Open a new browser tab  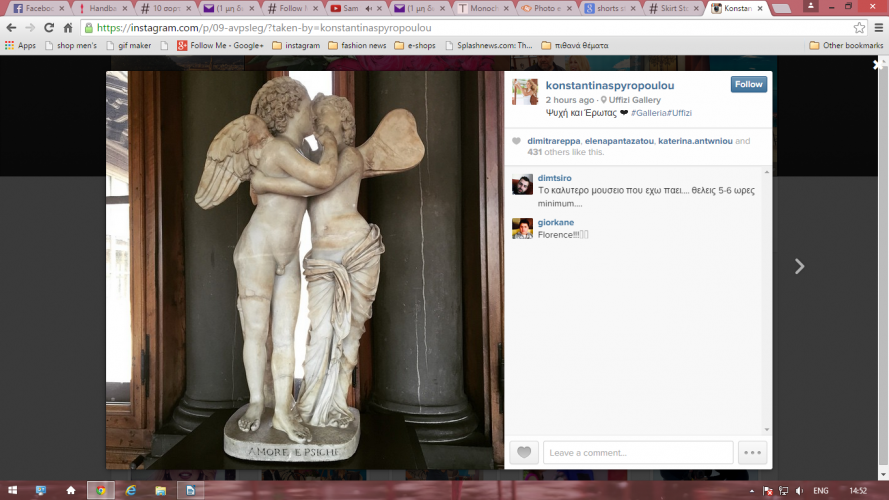coord(781,9)
